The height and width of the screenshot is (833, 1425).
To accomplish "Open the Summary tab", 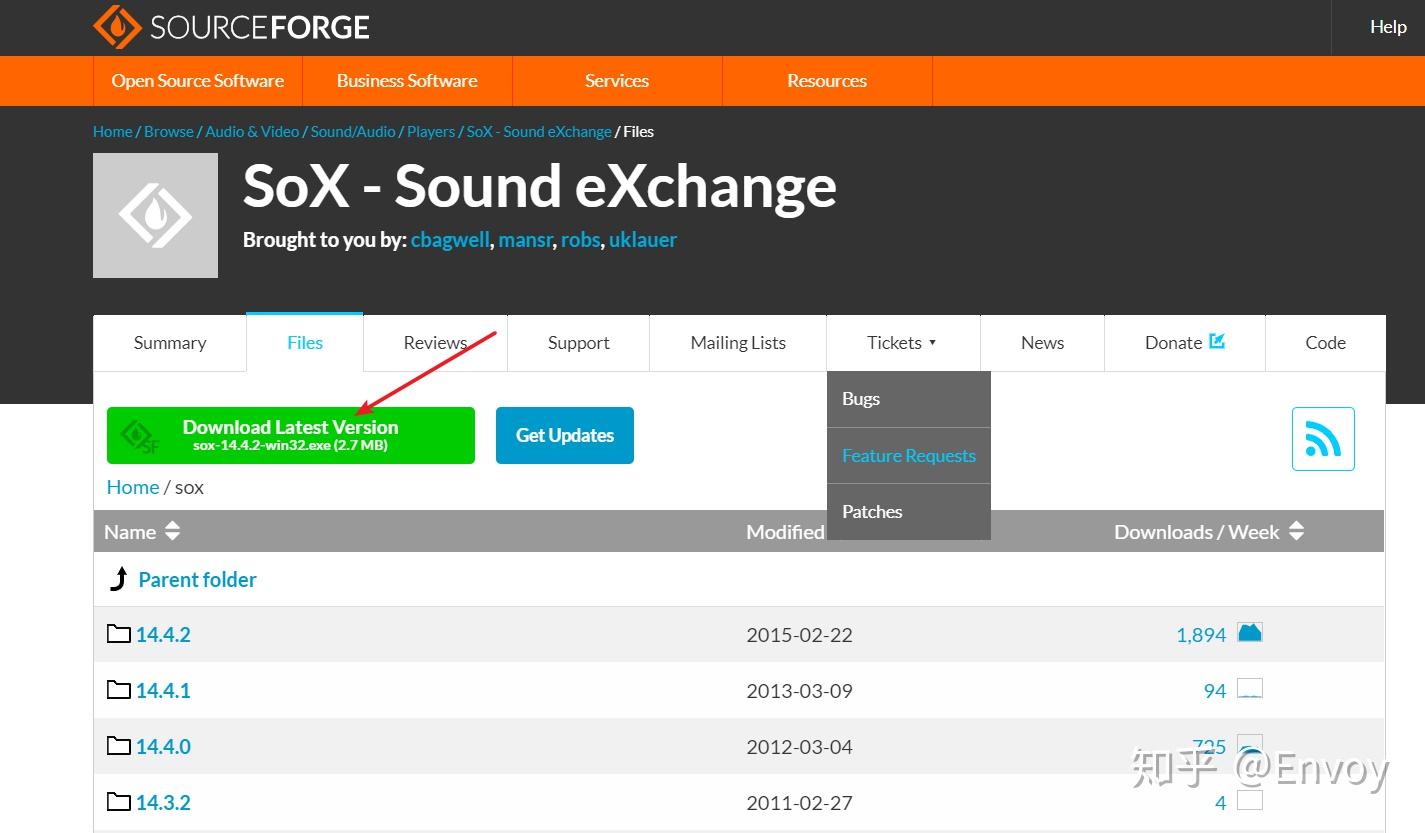I will coord(170,343).
